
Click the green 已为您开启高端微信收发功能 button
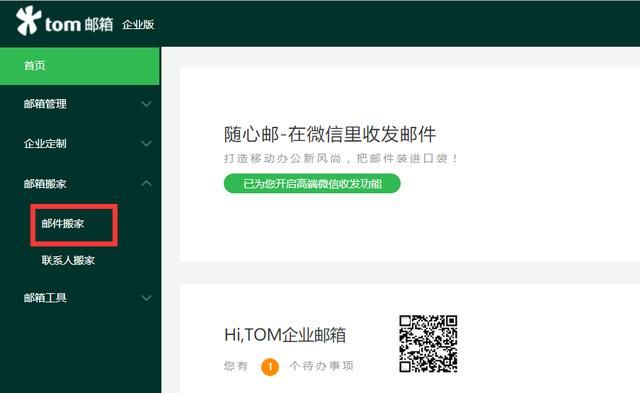tap(312, 184)
